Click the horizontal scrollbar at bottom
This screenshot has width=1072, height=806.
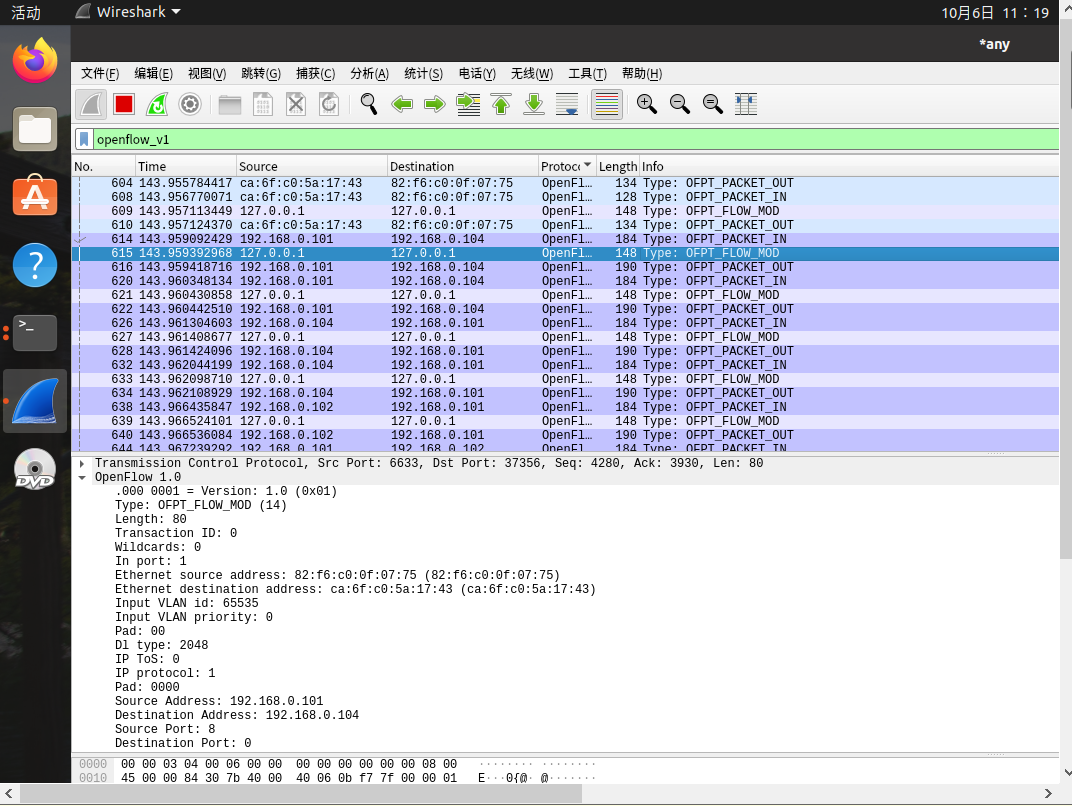click(x=301, y=793)
